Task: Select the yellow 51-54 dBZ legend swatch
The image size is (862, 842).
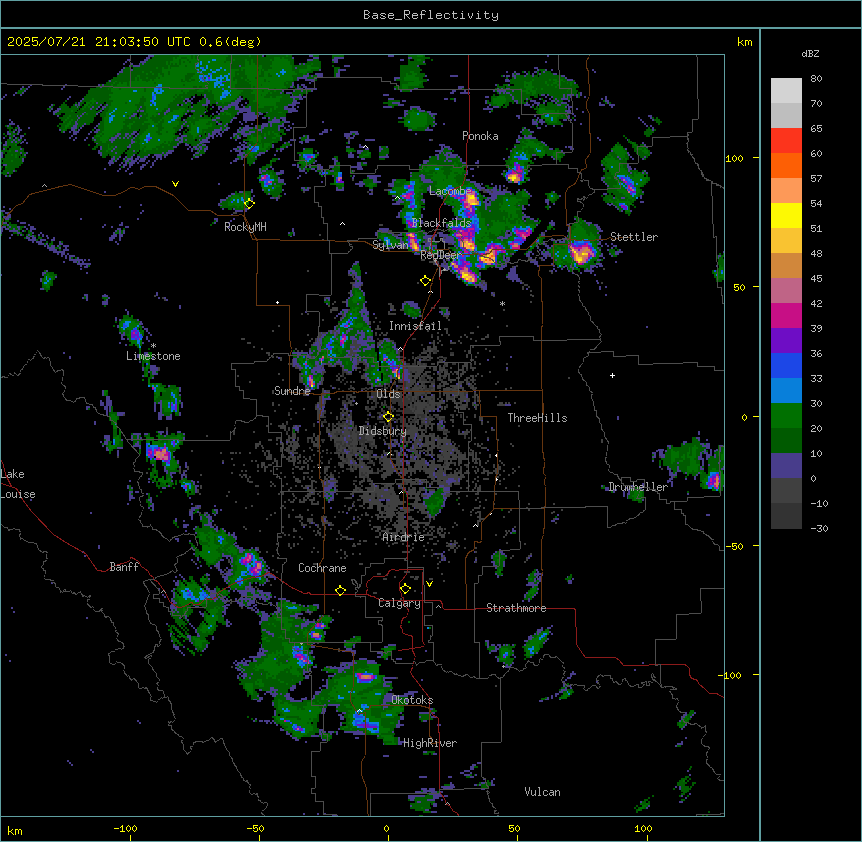Action: click(x=786, y=215)
